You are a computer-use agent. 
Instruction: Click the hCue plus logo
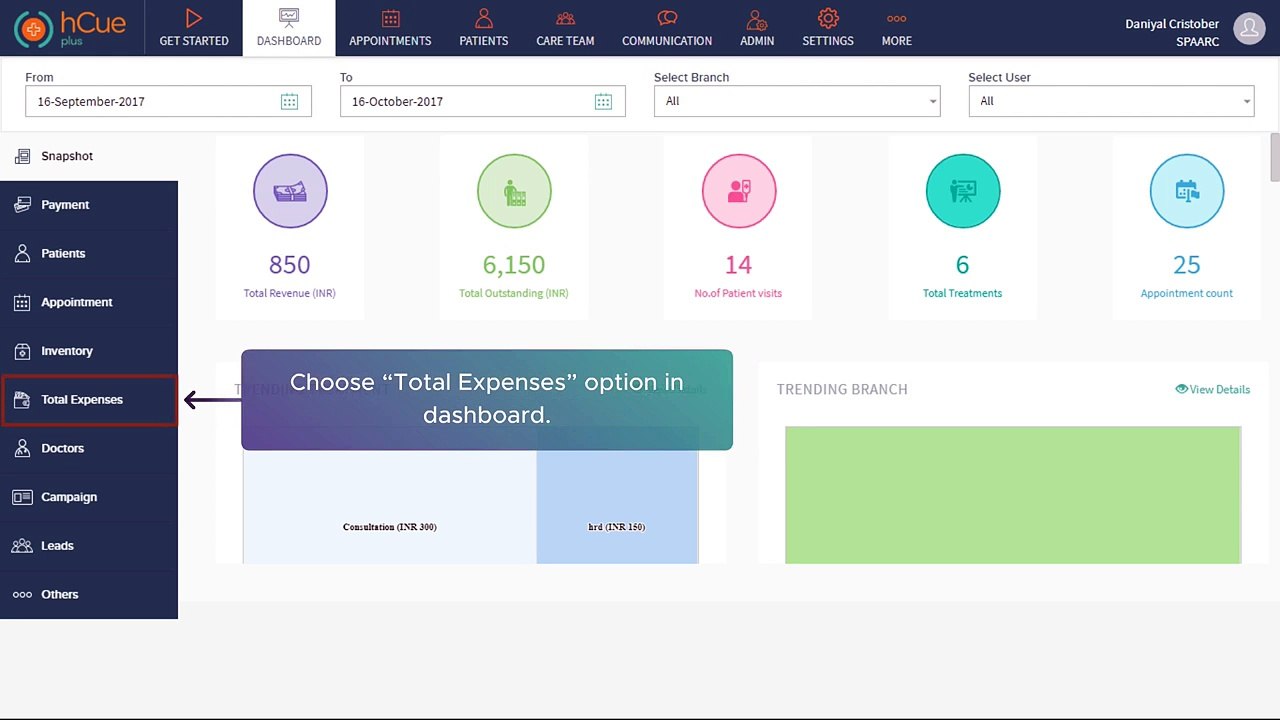(70, 28)
